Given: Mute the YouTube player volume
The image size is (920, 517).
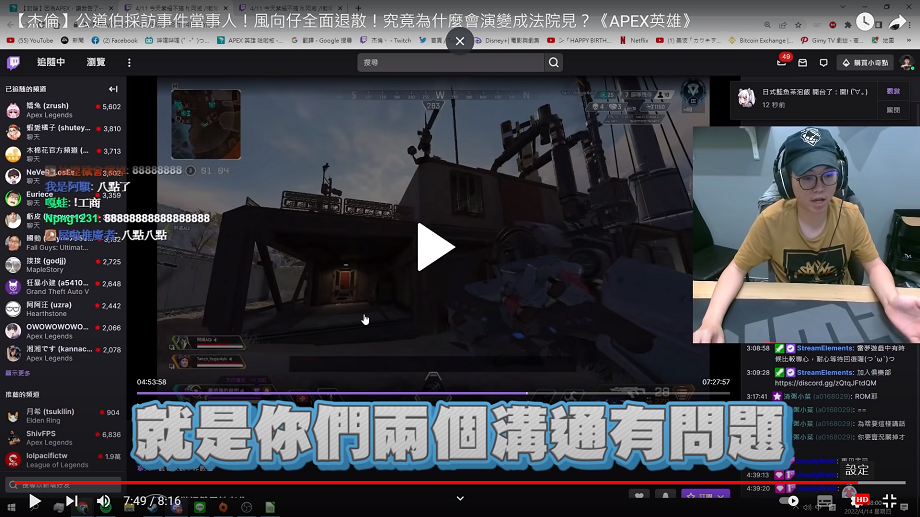Looking at the screenshot, I should 104,501.
